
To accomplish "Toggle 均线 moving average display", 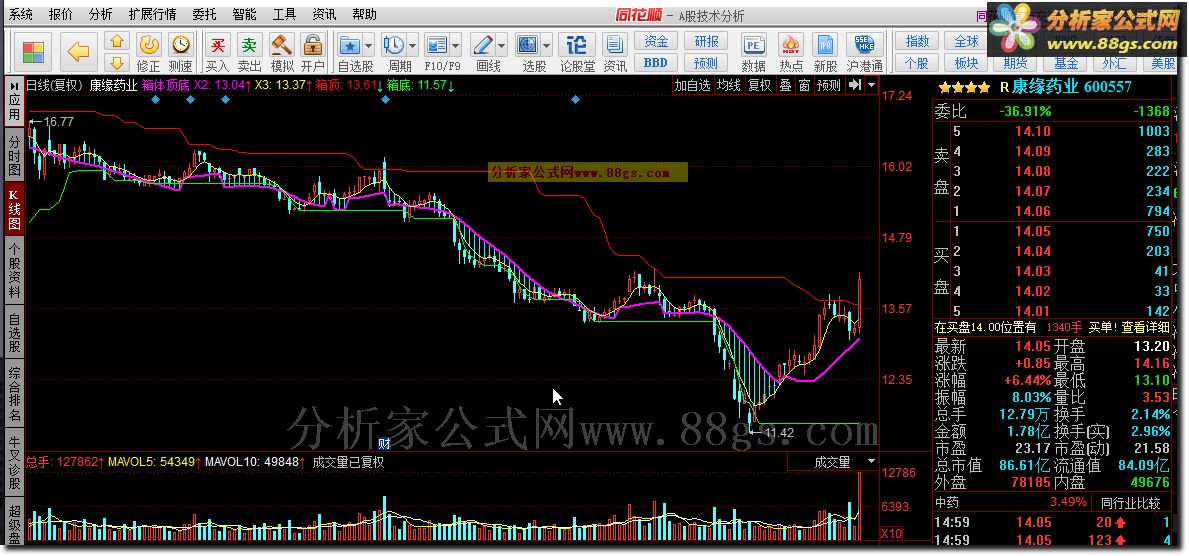I will (729, 86).
